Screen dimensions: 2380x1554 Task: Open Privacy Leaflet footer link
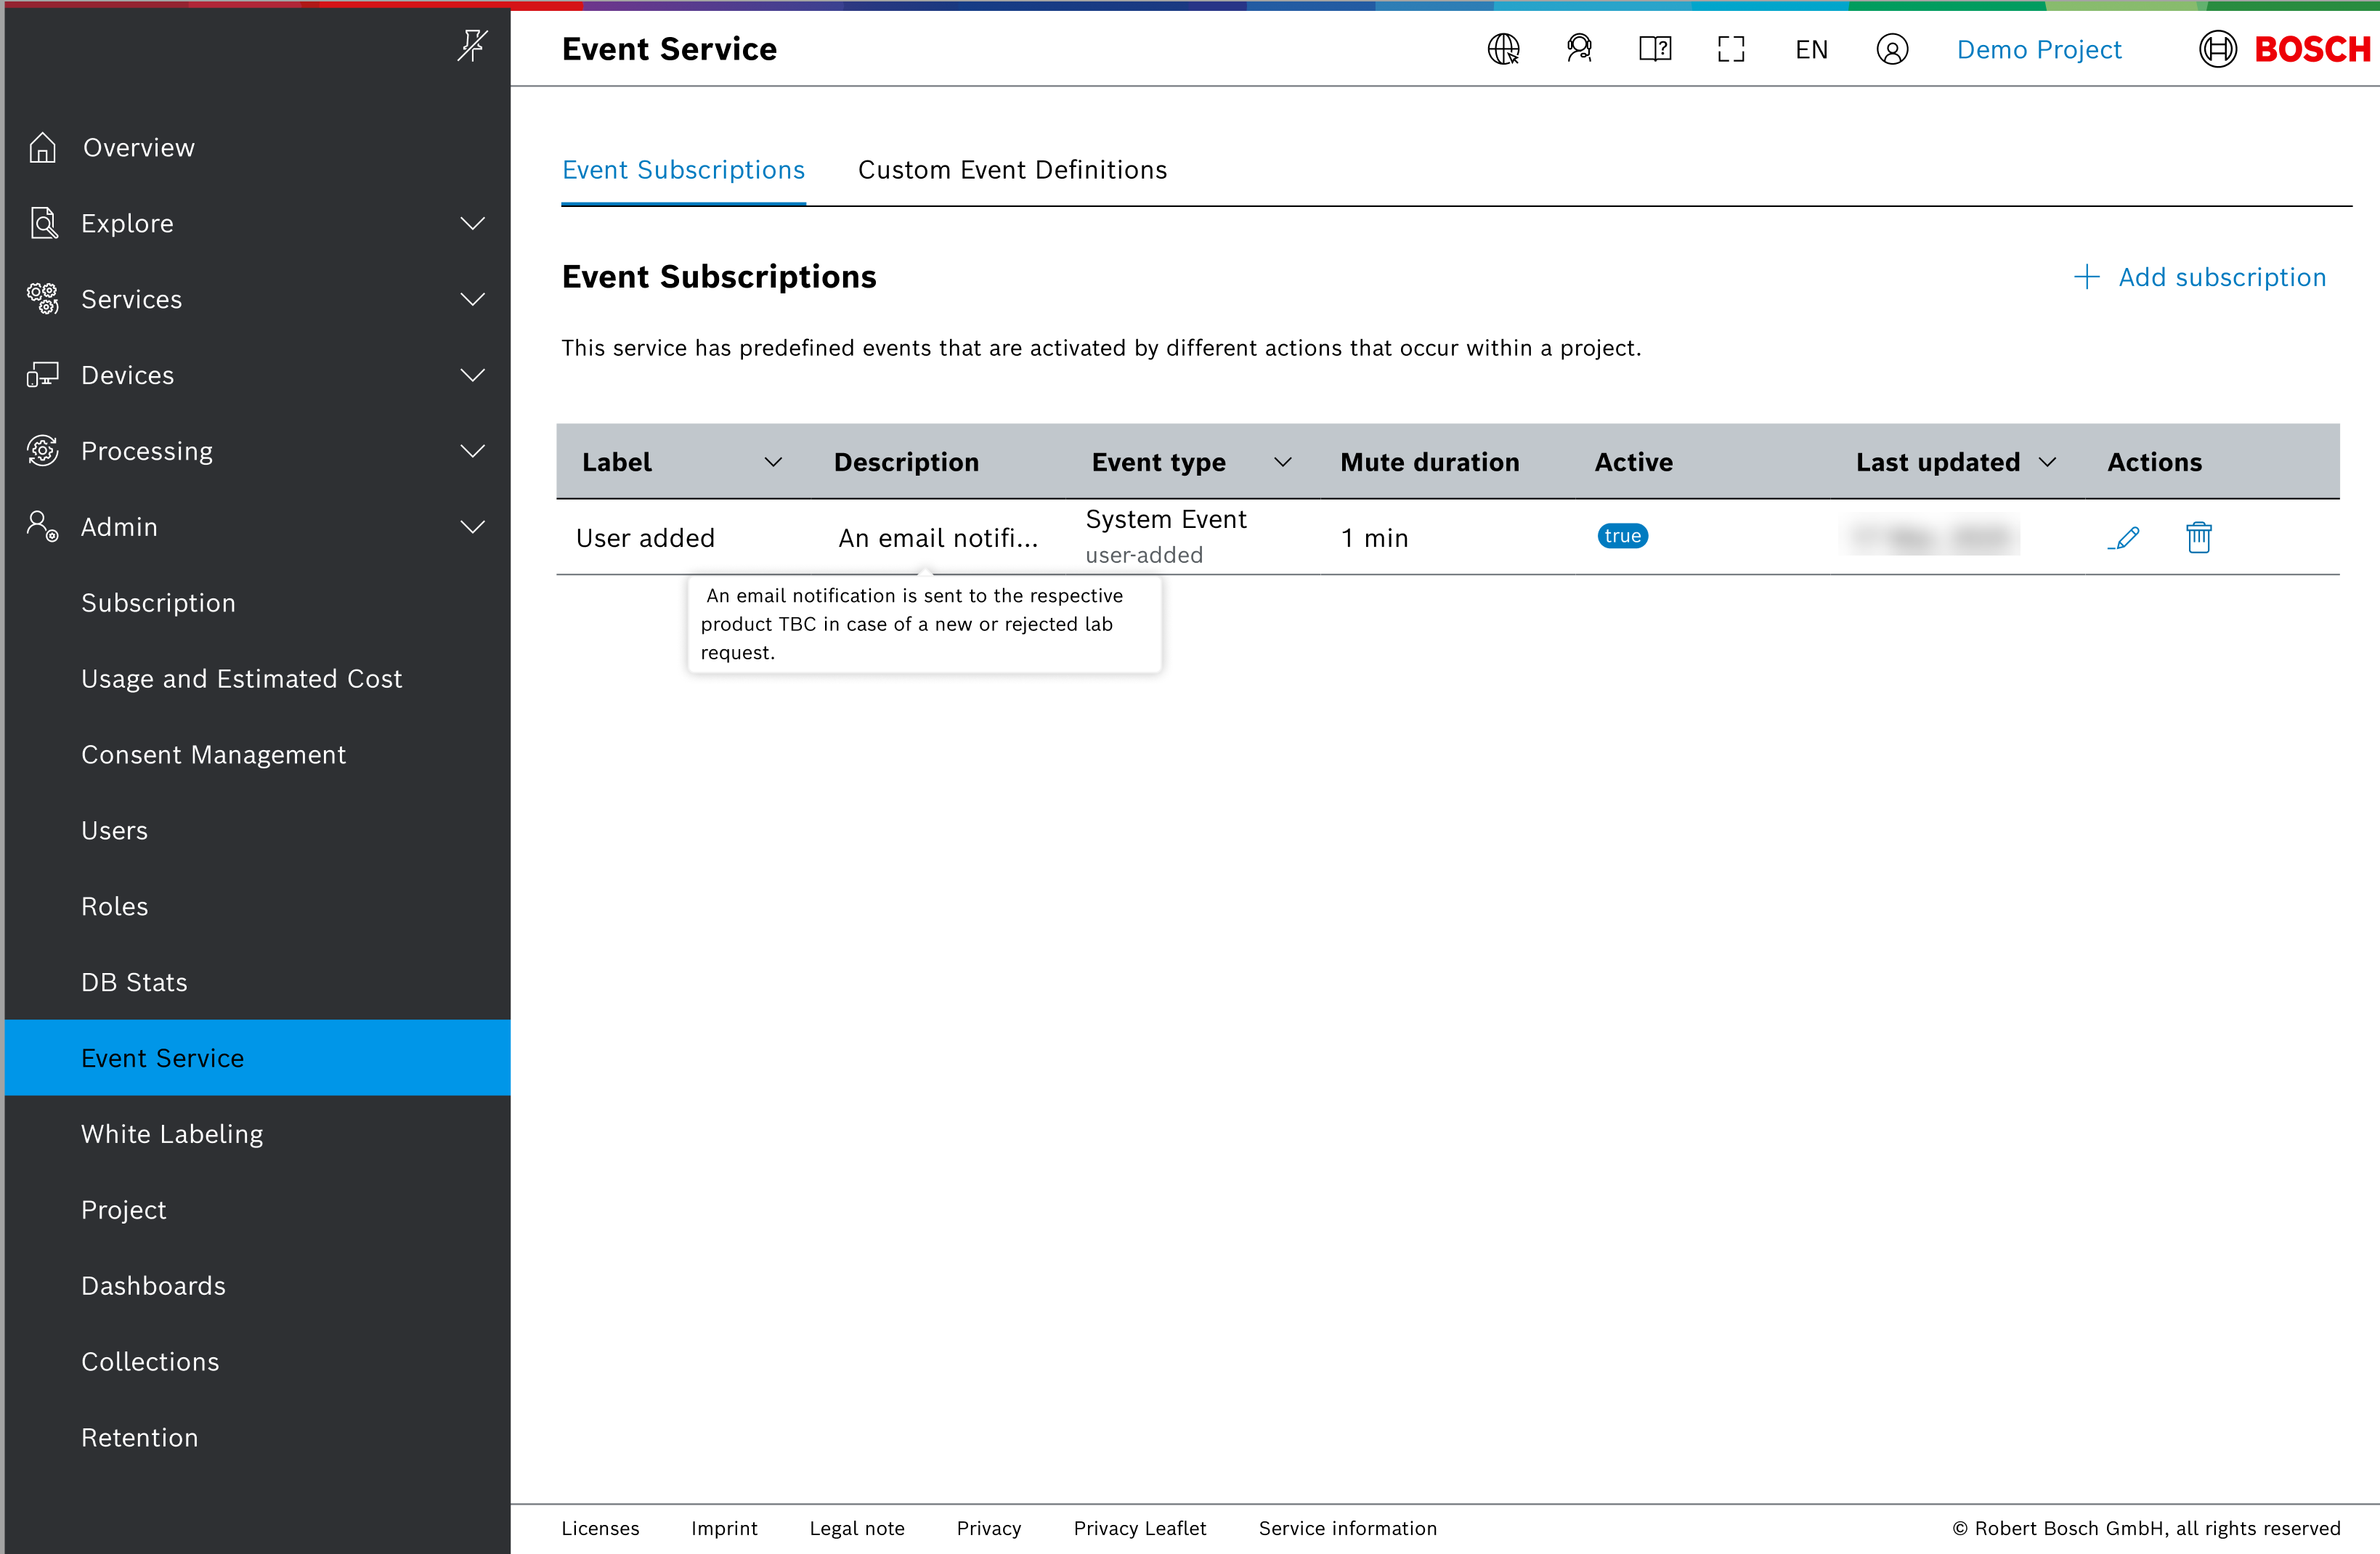pos(1139,1528)
